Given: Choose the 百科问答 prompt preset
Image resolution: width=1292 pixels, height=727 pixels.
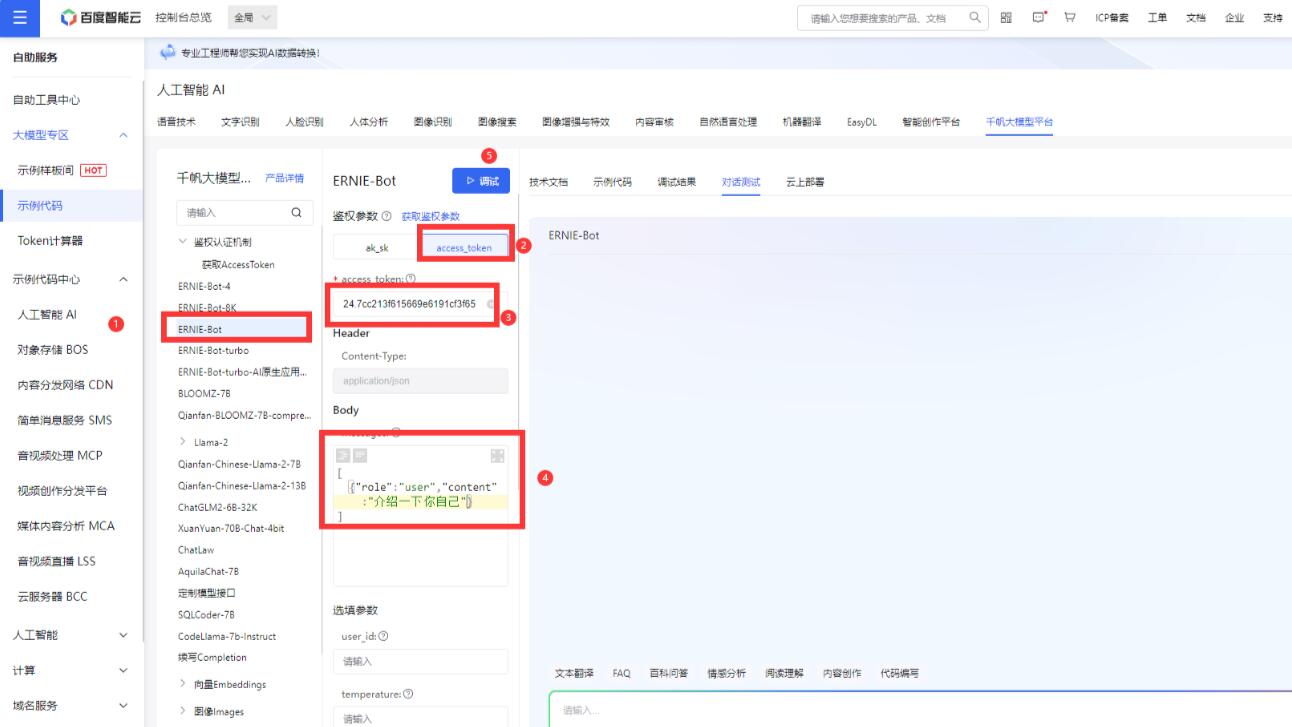Looking at the screenshot, I should click(x=668, y=673).
